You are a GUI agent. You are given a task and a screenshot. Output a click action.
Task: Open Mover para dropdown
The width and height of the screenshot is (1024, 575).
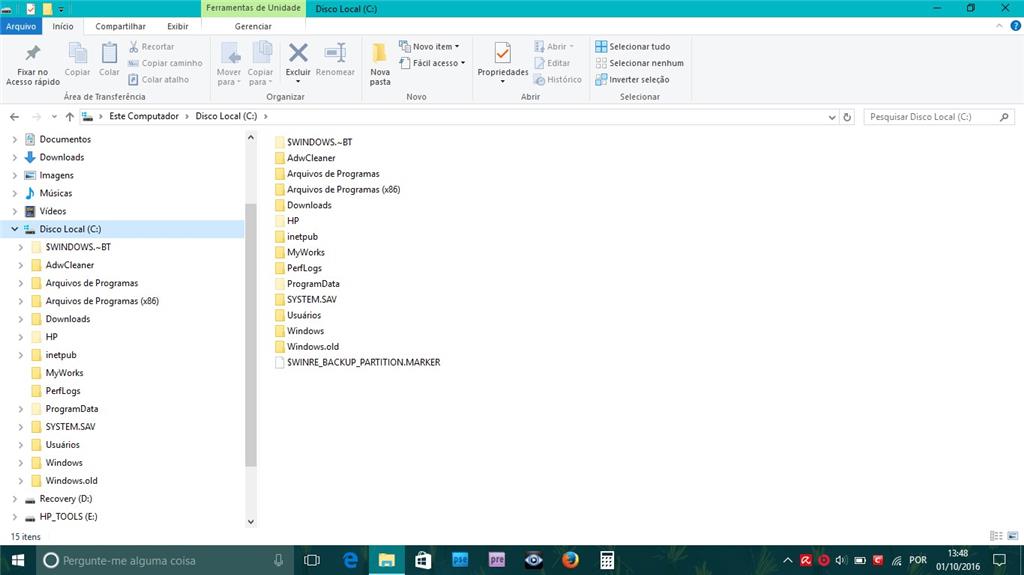229,77
